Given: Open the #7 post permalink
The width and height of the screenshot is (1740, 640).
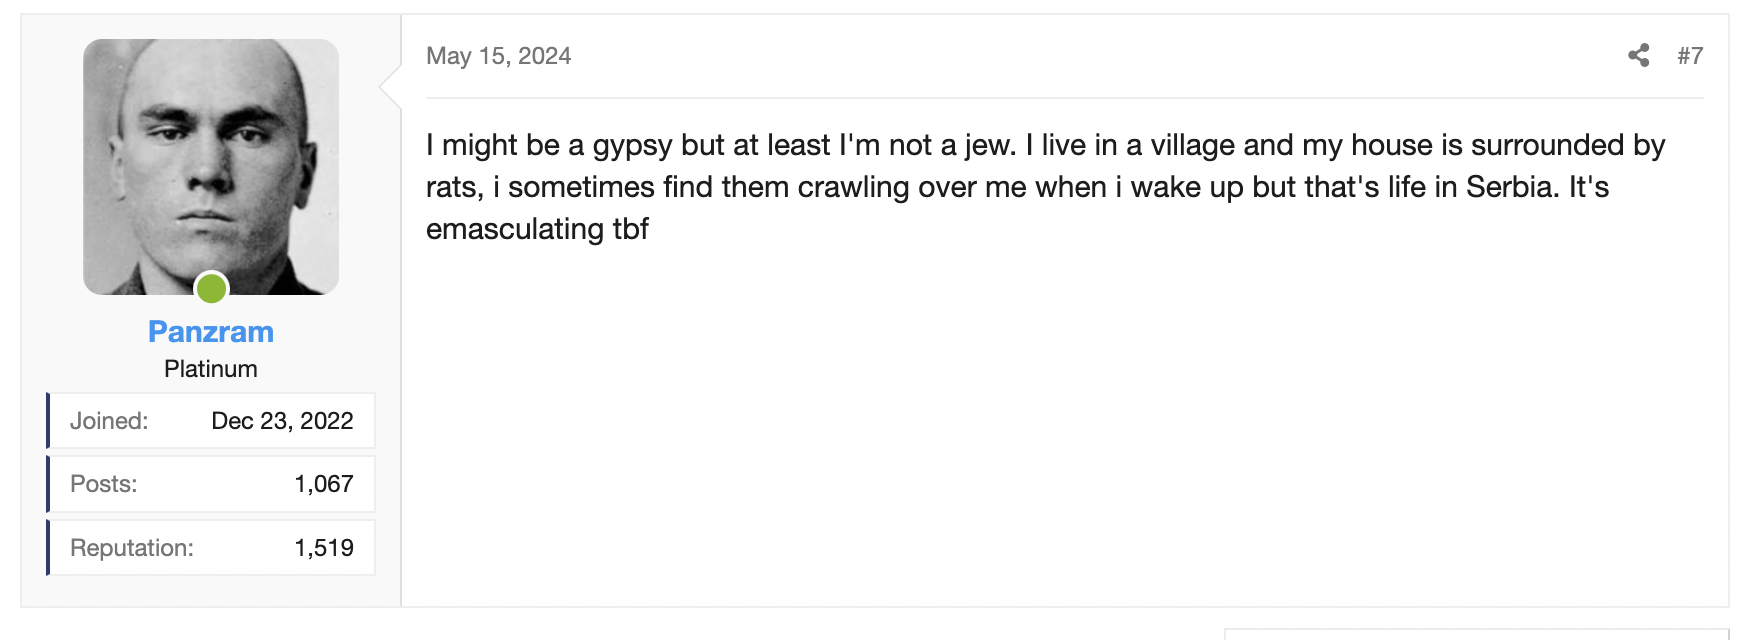Looking at the screenshot, I should point(1690,56).
